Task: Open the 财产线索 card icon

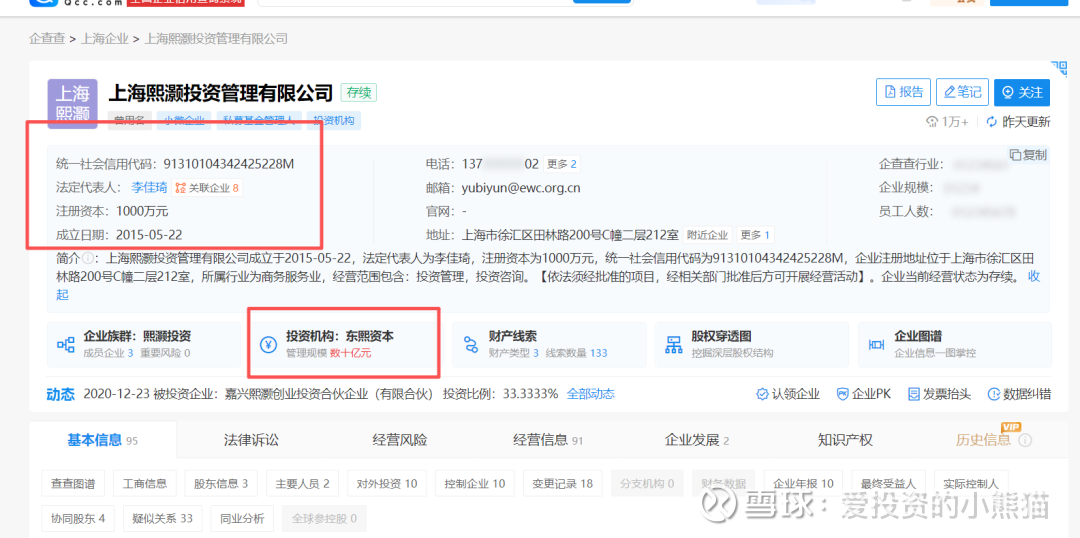Action: point(471,344)
